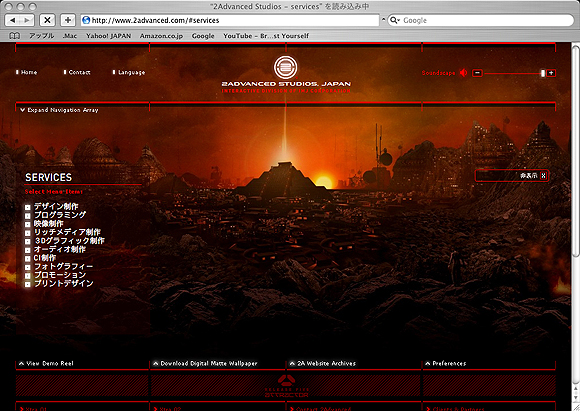Image resolution: width=580 pixels, height=411 pixels.
Task: Add bookmark with the plus button
Action: point(68,20)
